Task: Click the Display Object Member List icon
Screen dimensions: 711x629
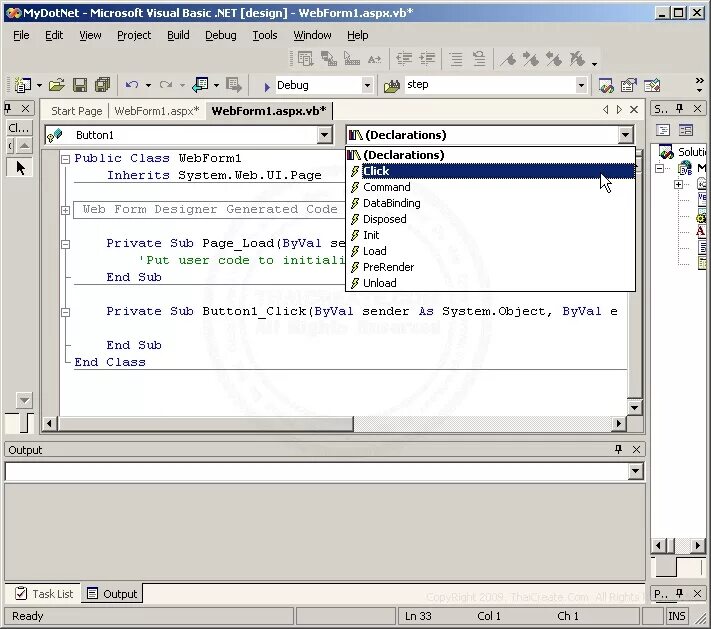Action: click(x=305, y=59)
